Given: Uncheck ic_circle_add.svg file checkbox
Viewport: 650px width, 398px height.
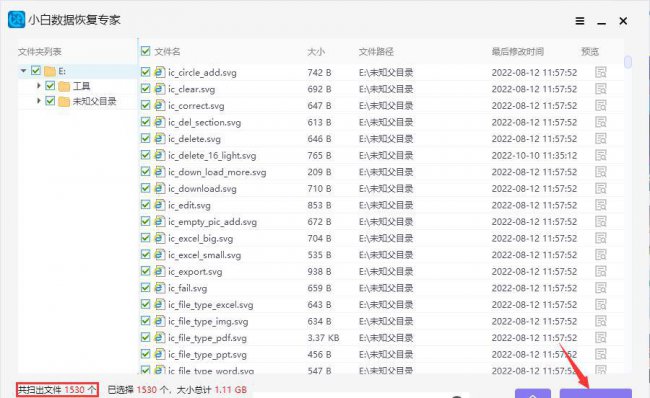Looking at the screenshot, I should pyautogui.click(x=146, y=72).
